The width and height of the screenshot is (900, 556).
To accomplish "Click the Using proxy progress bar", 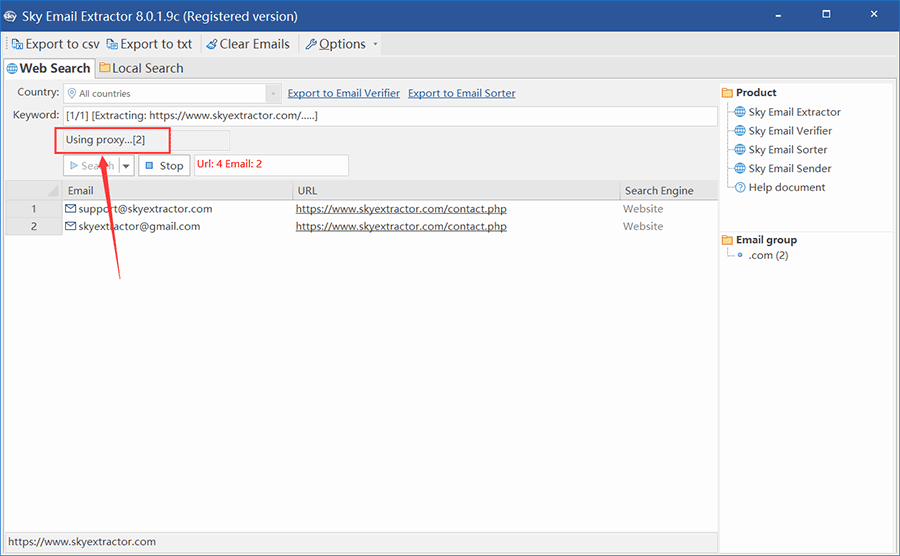I will click(146, 140).
